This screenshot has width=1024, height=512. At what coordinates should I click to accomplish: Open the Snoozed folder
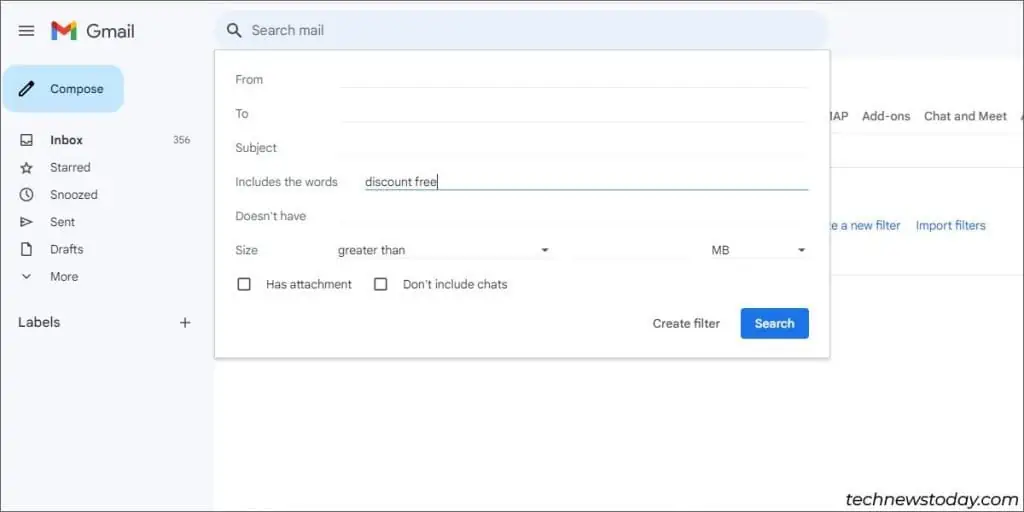pyautogui.click(x=74, y=195)
